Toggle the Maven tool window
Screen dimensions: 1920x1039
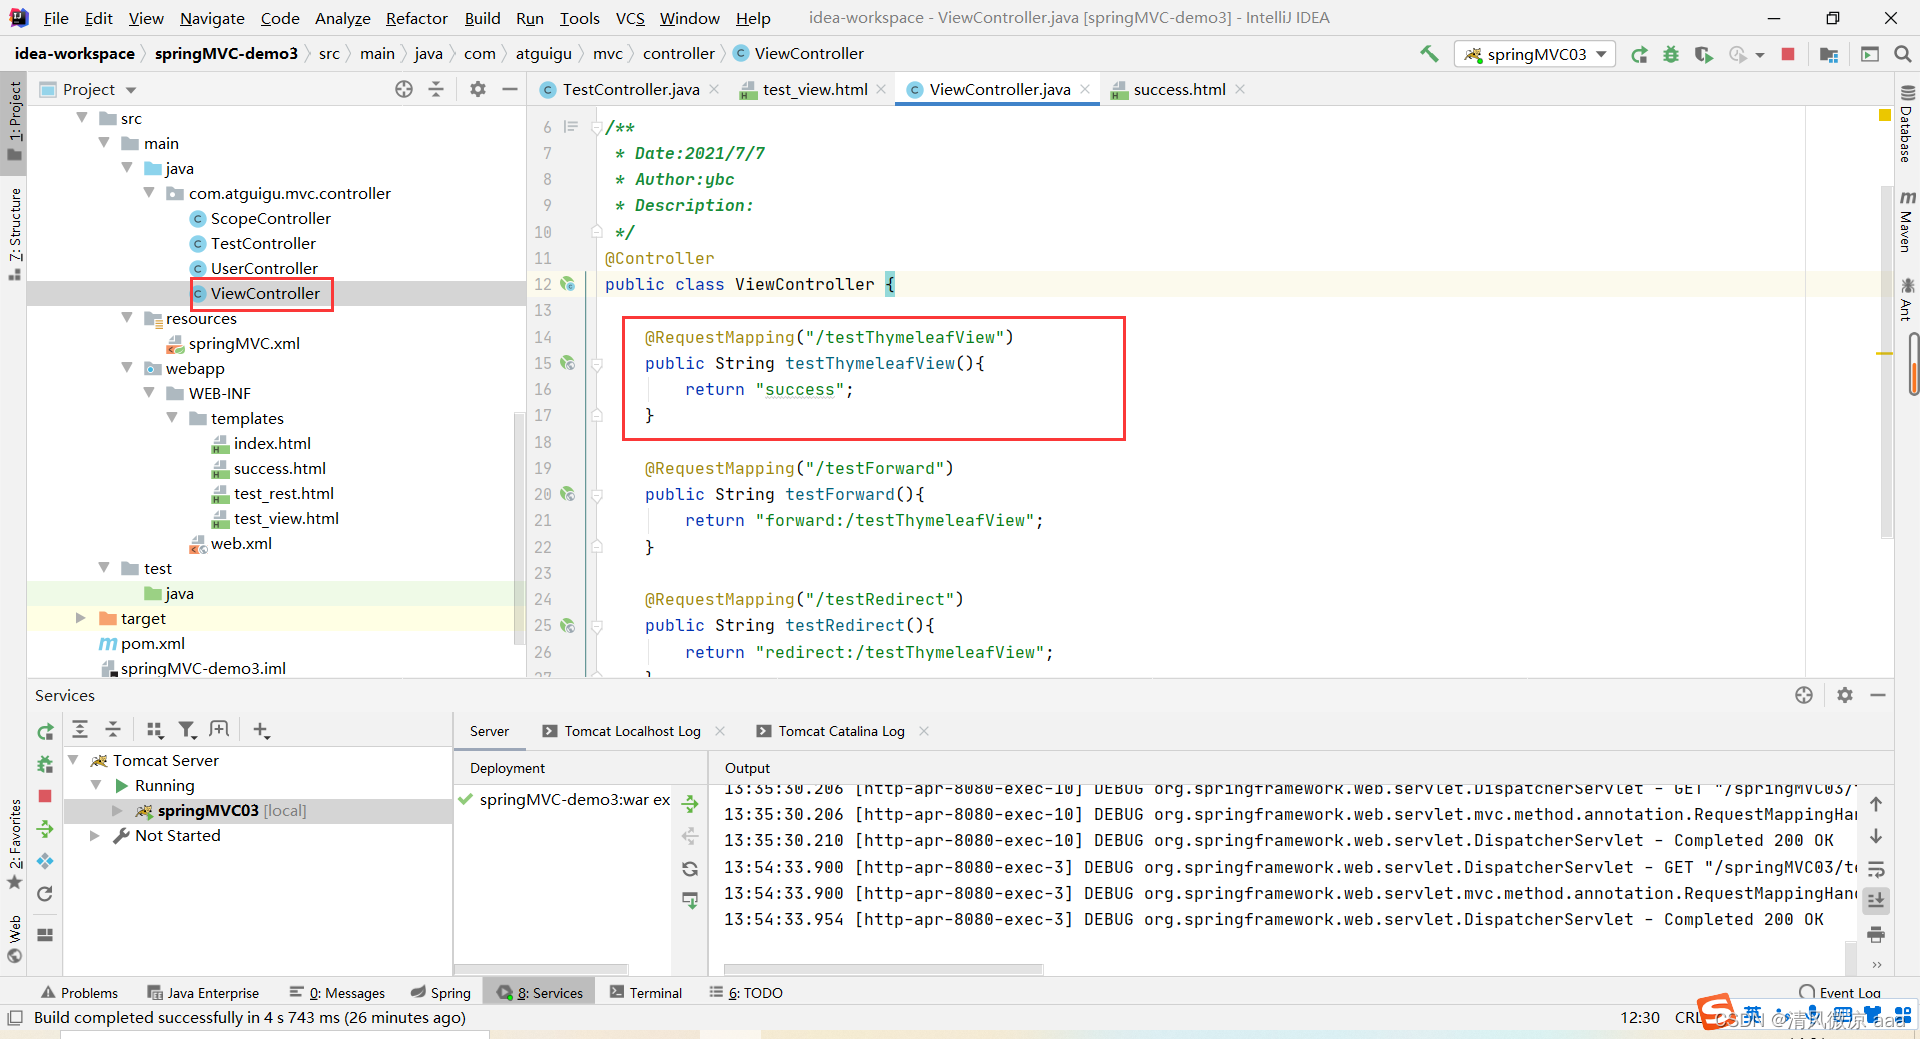click(x=1906, y=220)
